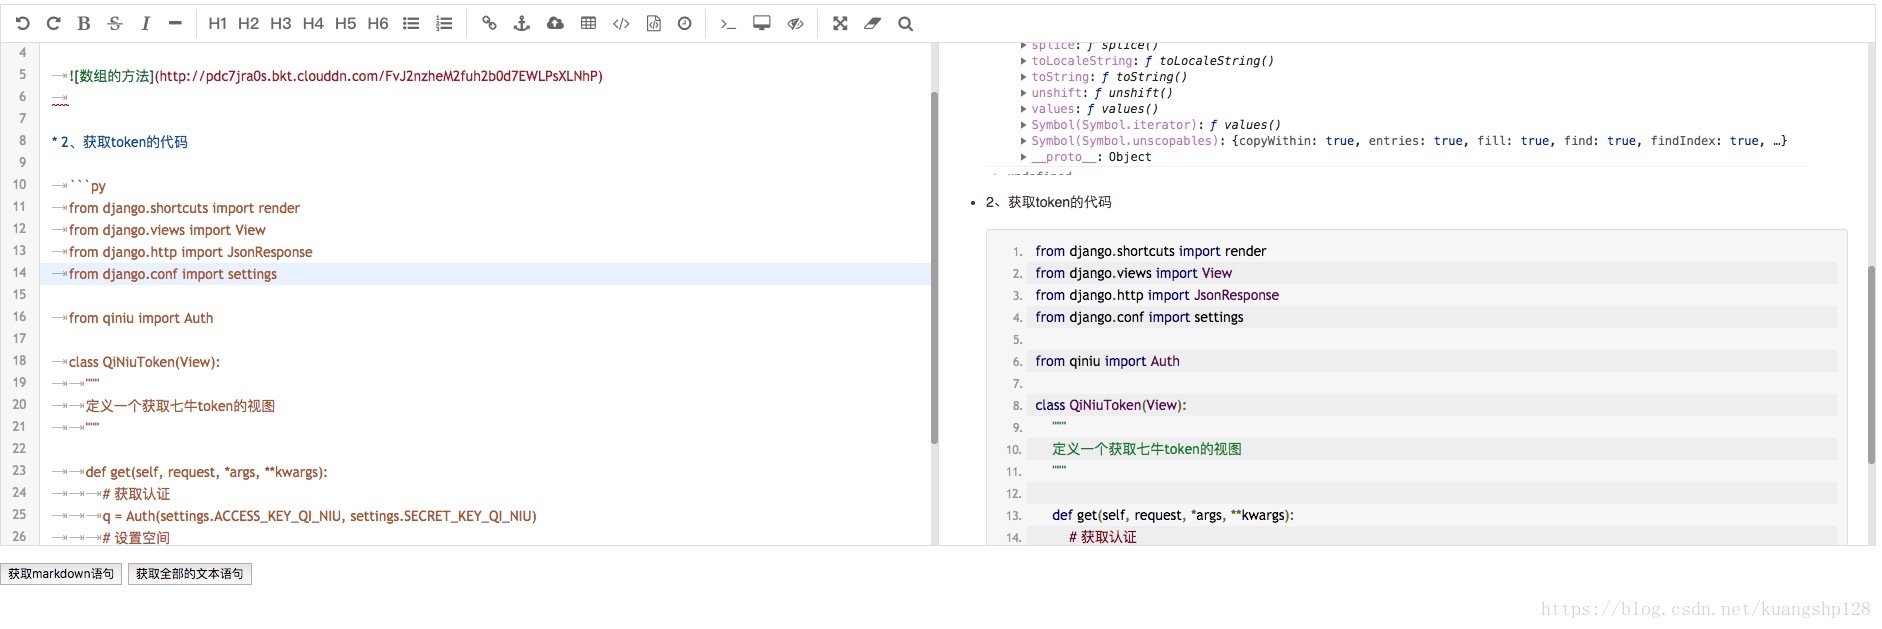
Task: Click editor line '# 设置空间'
Action: click(136, 538)
